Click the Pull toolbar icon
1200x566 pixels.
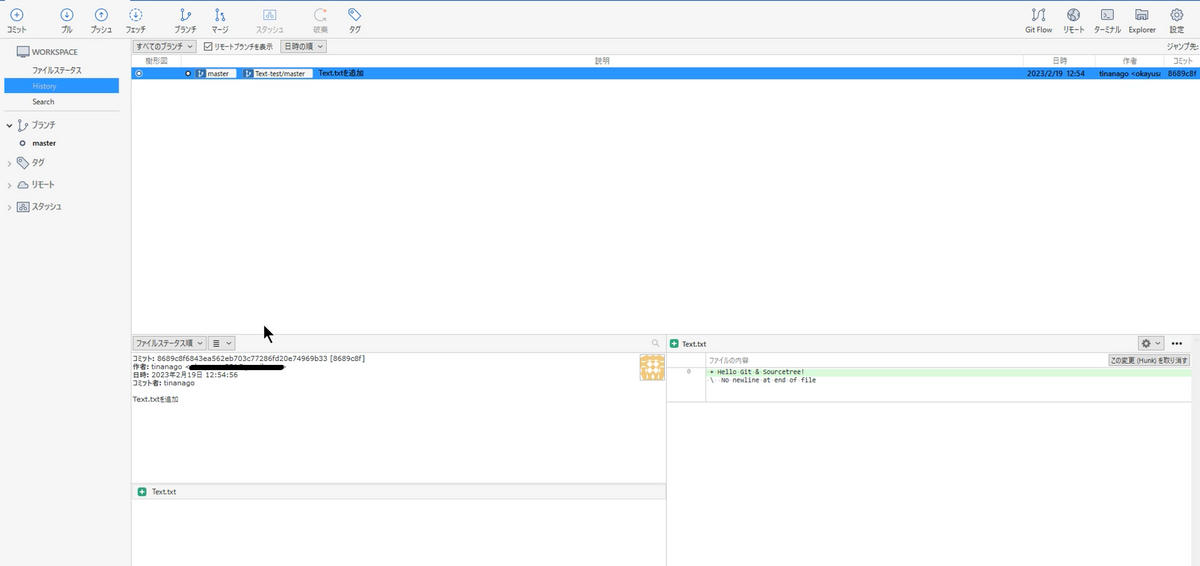tap(67, 15)
